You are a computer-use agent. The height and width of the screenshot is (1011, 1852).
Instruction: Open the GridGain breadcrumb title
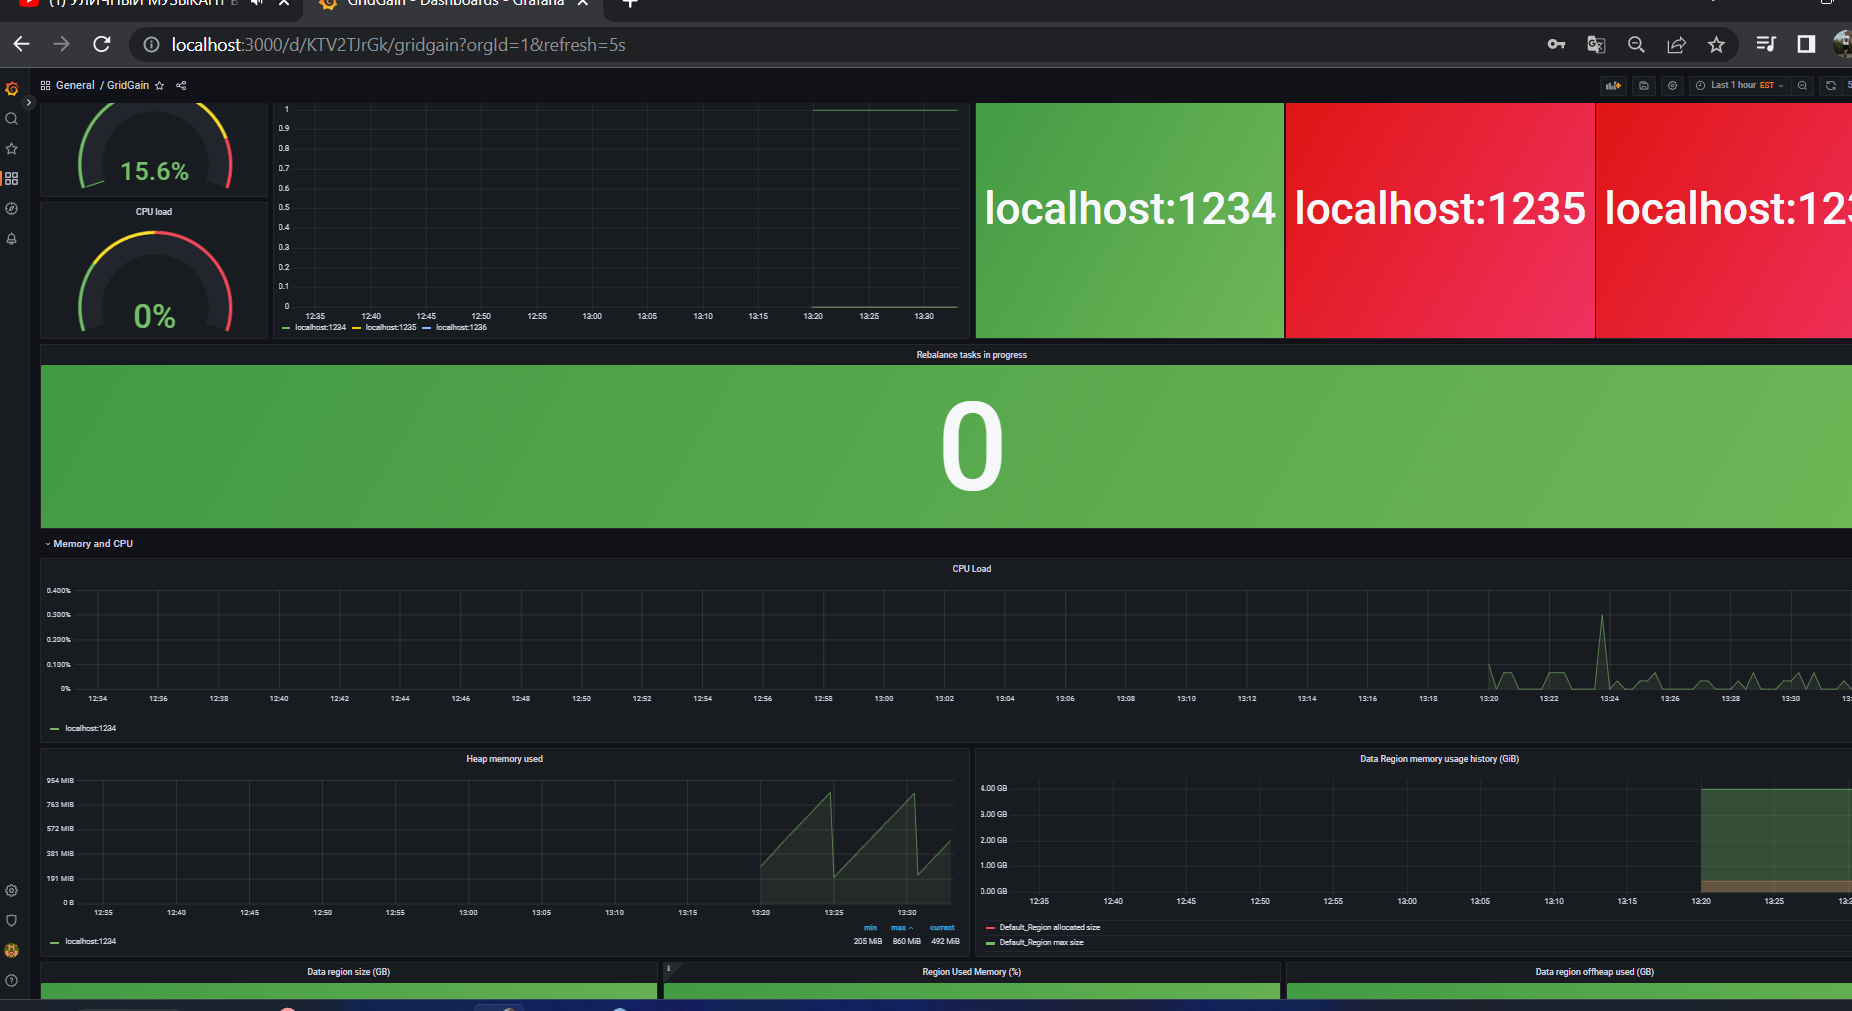coord(128,86)
